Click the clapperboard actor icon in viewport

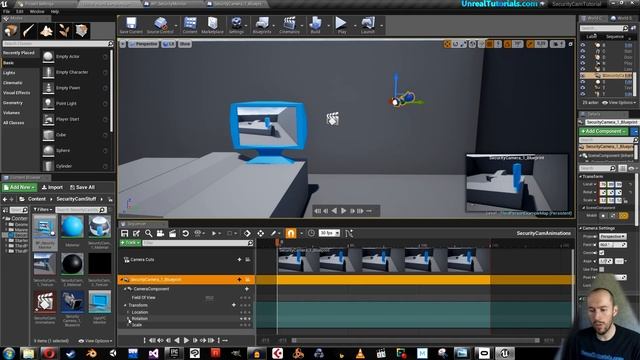[x=333, y=119]
